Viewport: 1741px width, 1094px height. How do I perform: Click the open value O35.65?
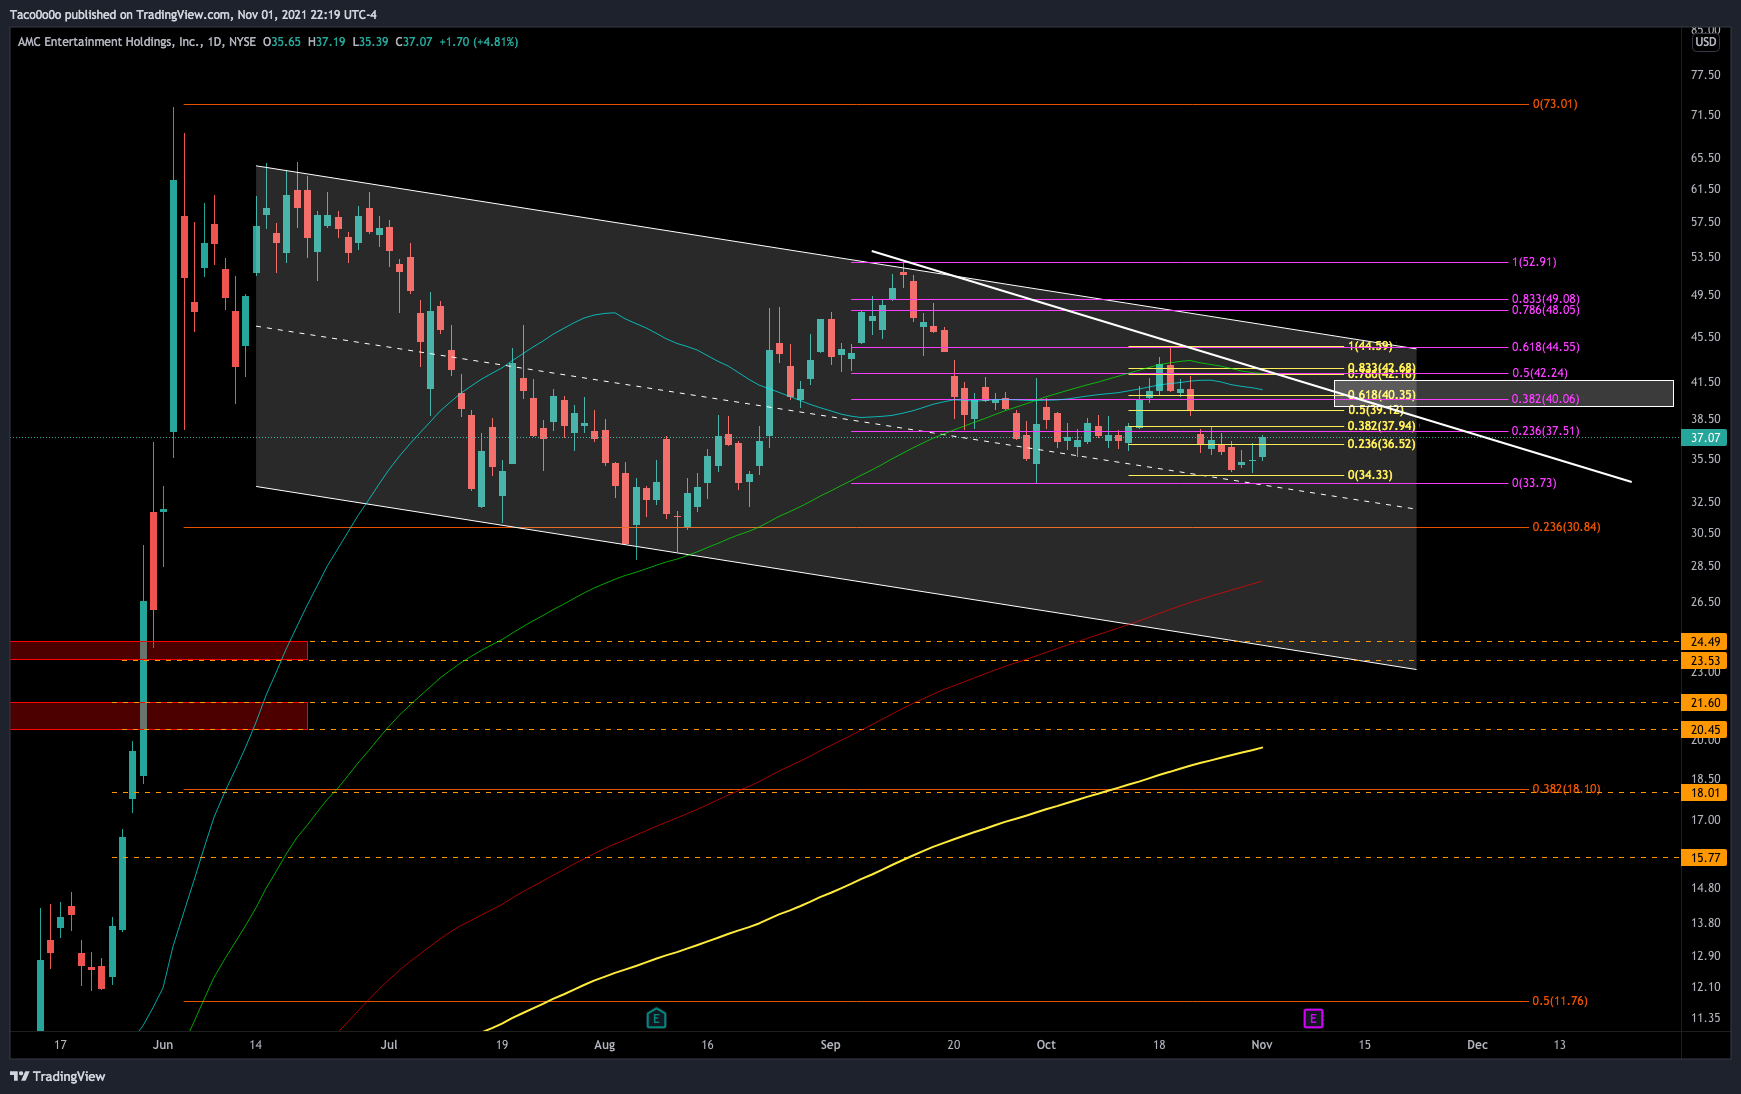click(282, 42)
